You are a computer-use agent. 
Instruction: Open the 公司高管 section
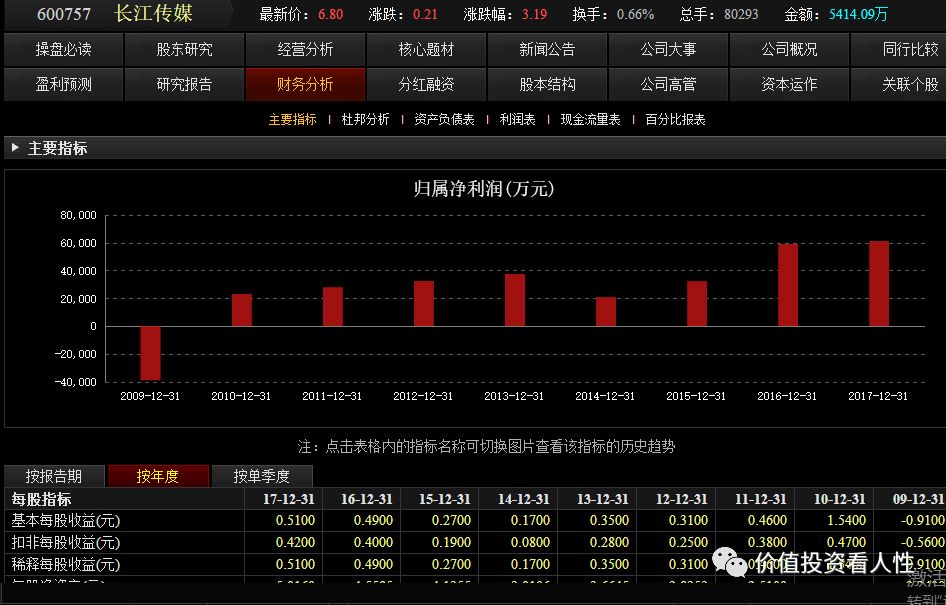(668, 84)
